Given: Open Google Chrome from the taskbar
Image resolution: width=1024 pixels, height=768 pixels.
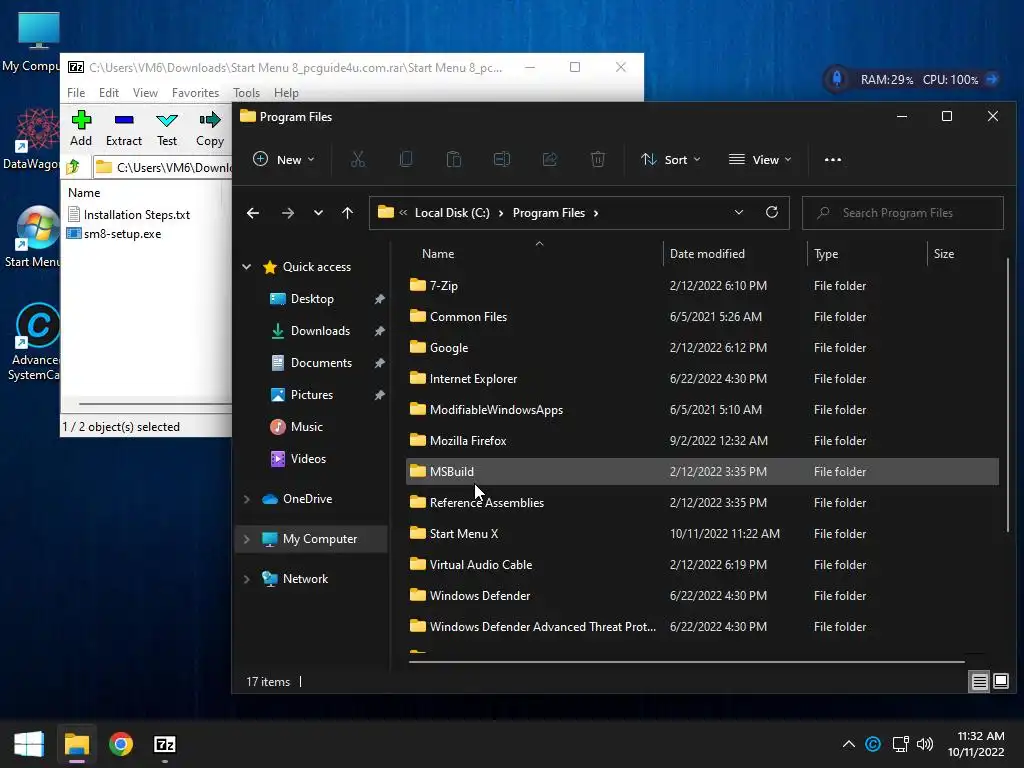Looking at the screenshot, I should [121, 744].
